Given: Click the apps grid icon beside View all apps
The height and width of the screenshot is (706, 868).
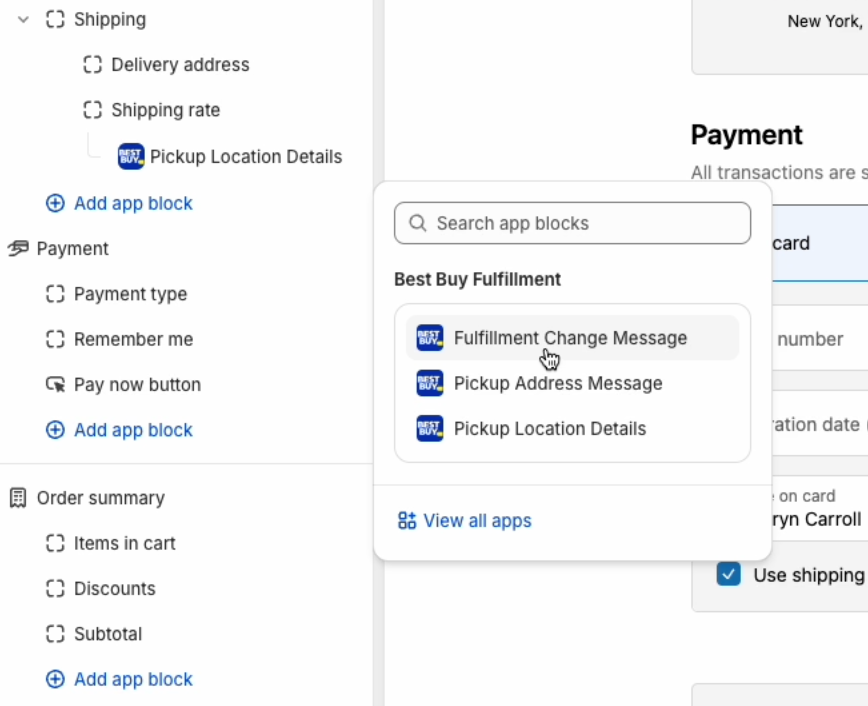Looking at the screenshot, I should 407,521.
